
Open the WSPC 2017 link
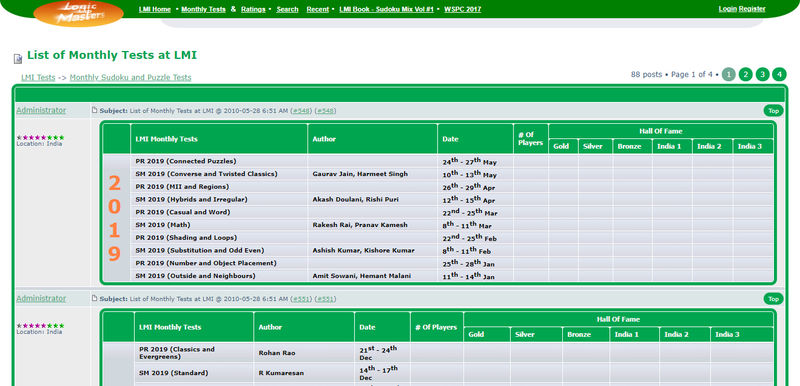pyautogui.click(x=462, y=9)
